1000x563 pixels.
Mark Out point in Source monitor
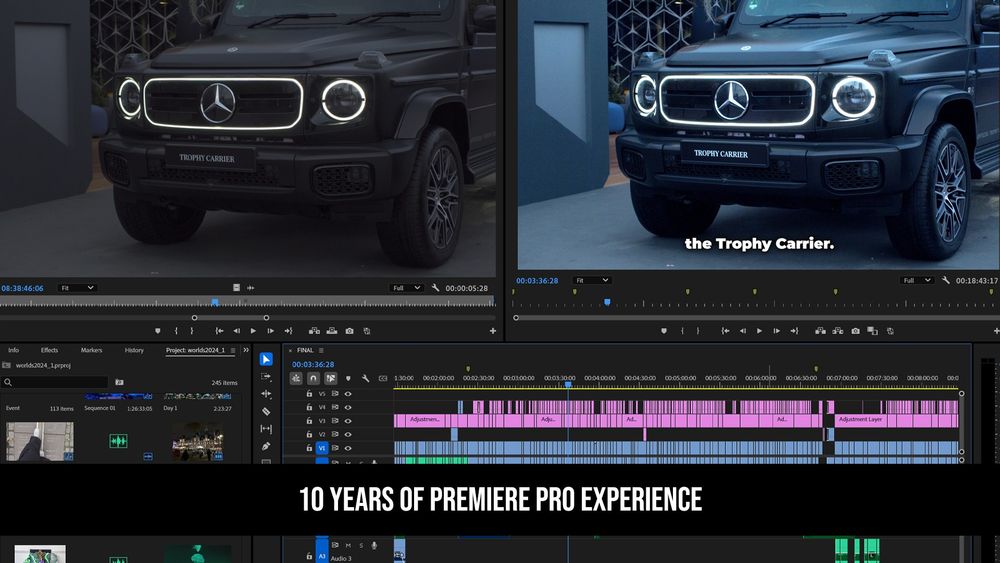[191, 331]
